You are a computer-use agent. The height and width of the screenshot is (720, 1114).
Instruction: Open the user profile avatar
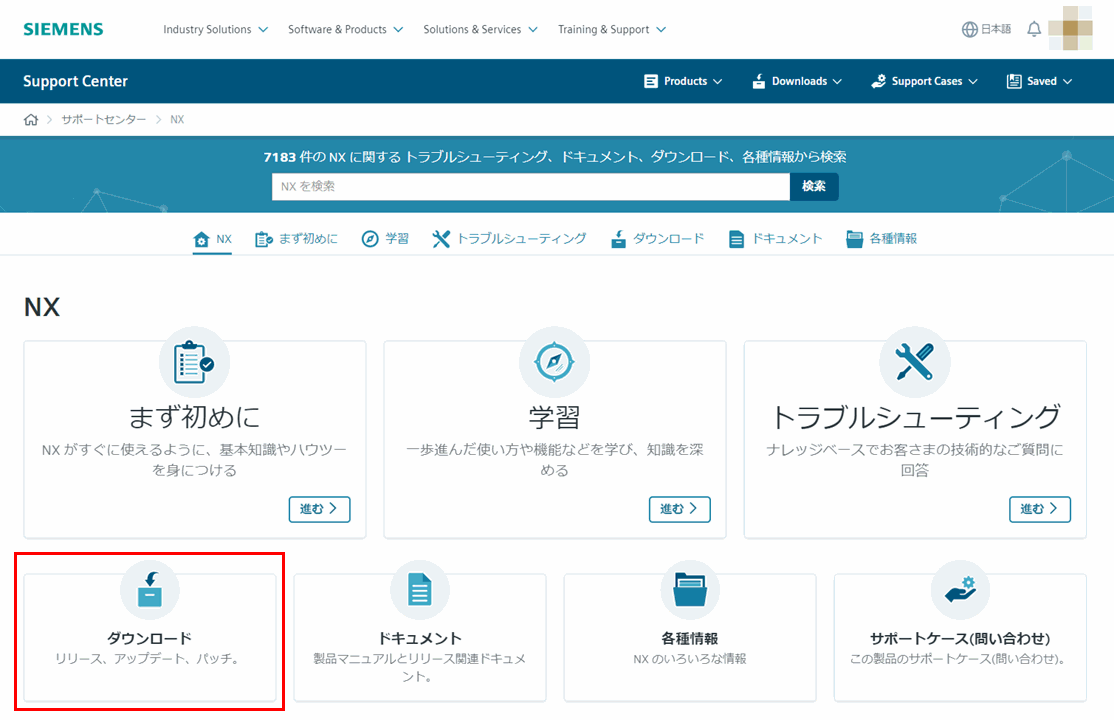(1070, 28)
